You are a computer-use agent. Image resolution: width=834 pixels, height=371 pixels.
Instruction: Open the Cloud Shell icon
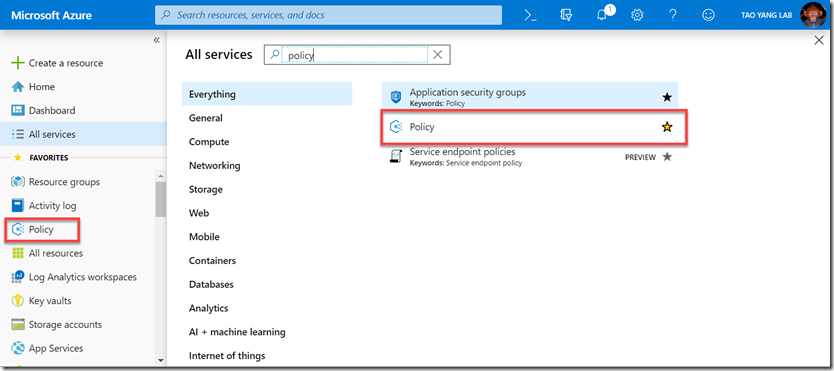530,15
